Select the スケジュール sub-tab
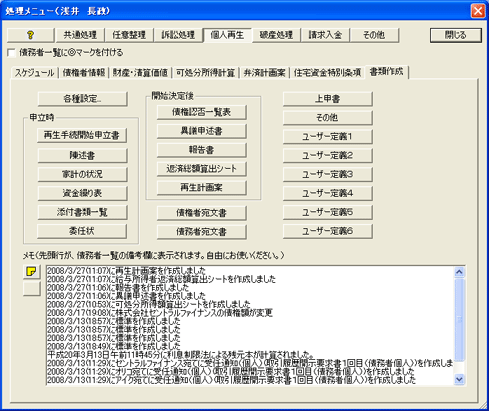 pyautogui.click(x=34, y=73)
